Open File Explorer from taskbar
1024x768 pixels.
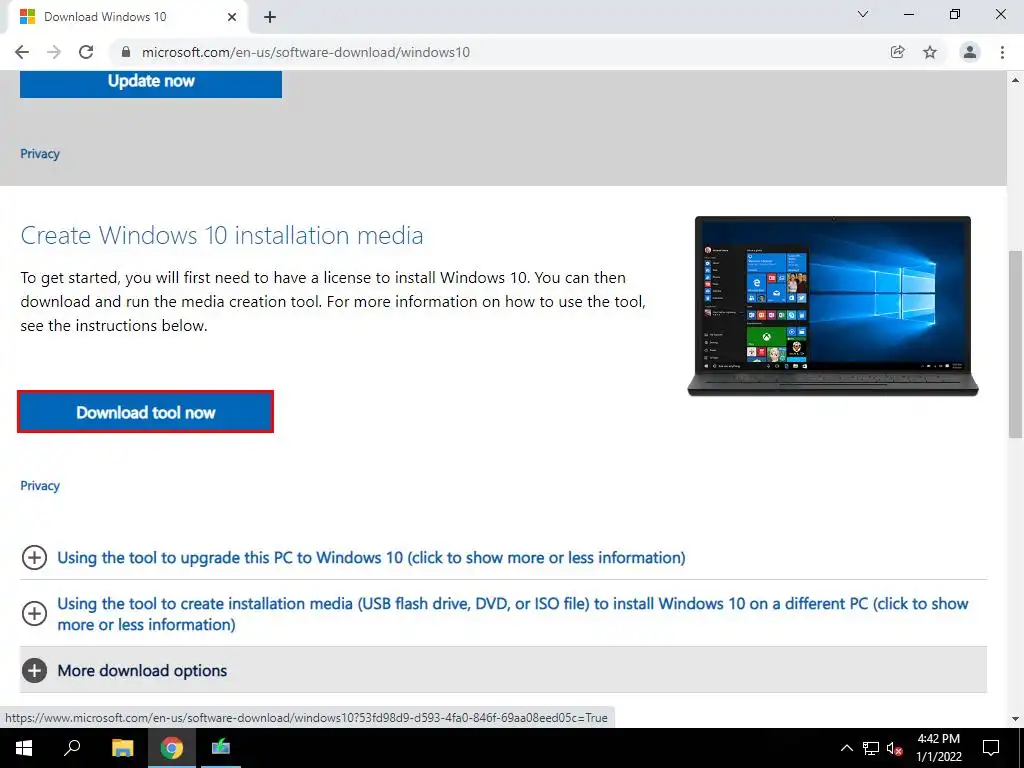coord(122,748)
